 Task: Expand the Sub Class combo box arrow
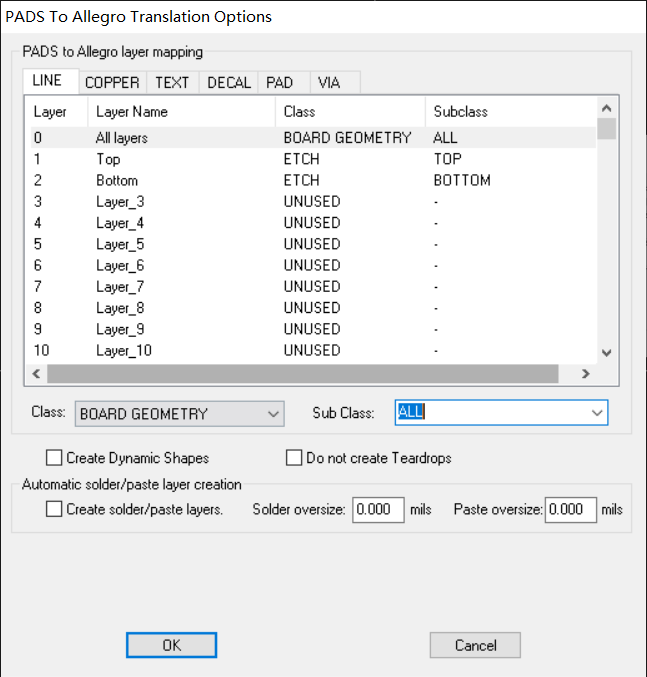597,413
